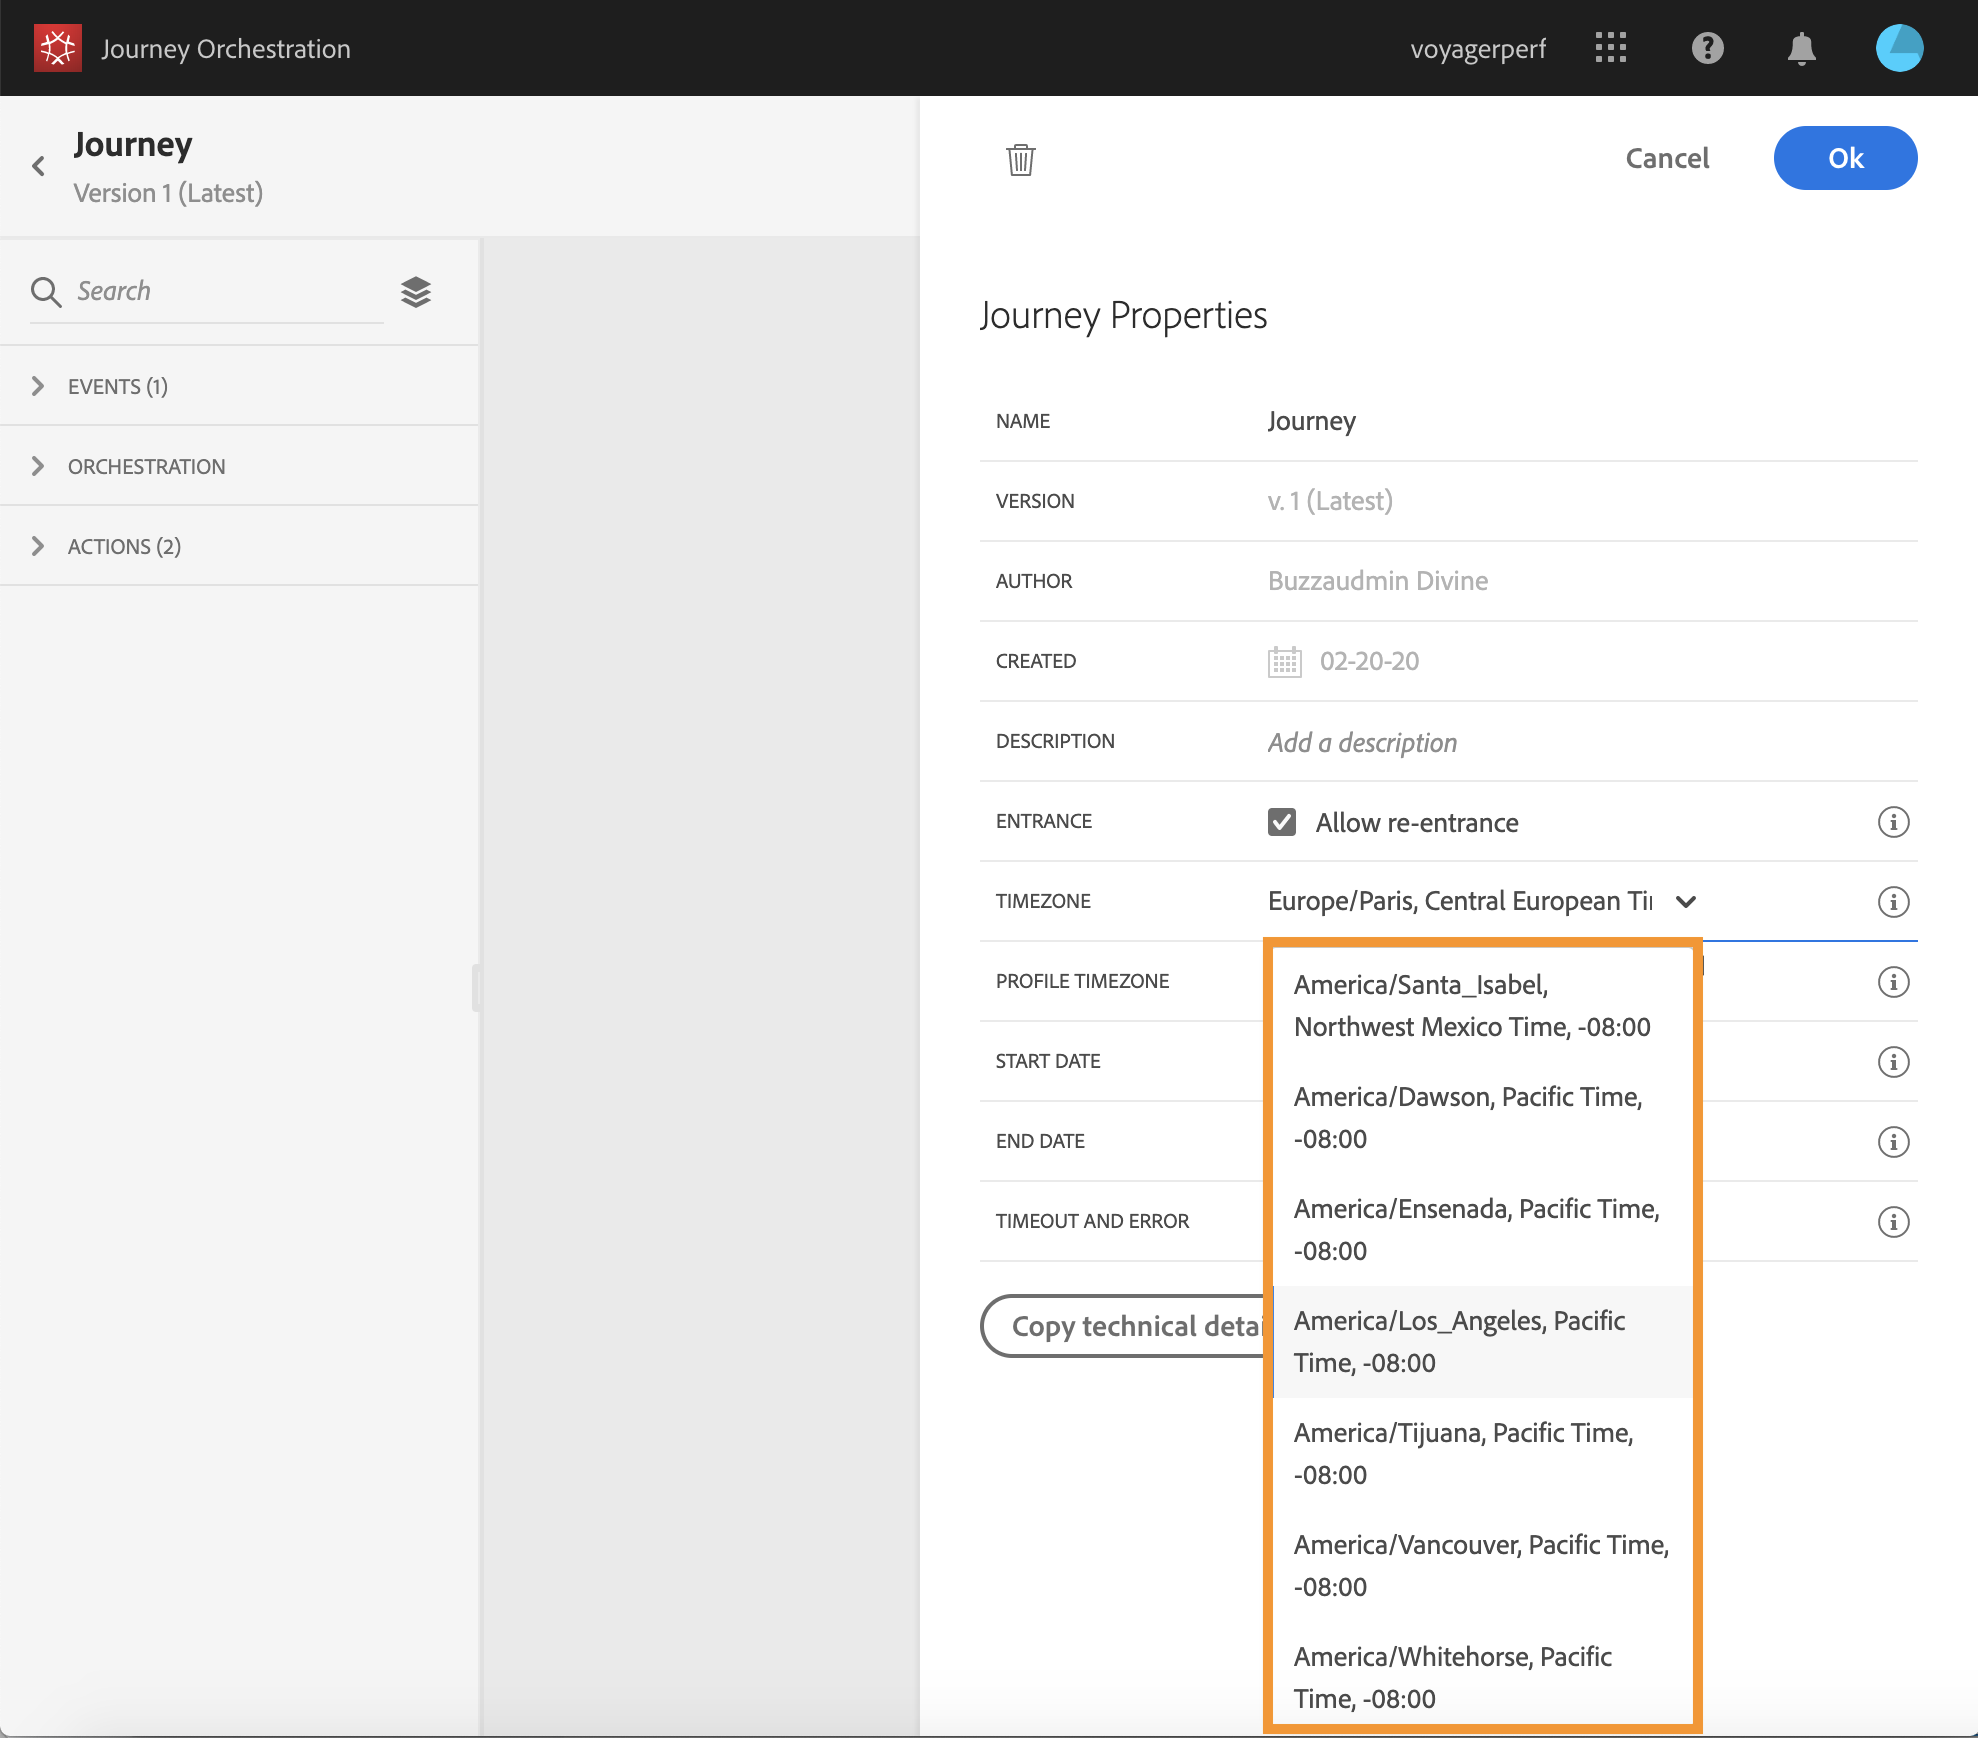Screen dimensions: 1978x1738
Task: Open the notifications bell
Action: pyautogui.click(x=1801, y=48)
